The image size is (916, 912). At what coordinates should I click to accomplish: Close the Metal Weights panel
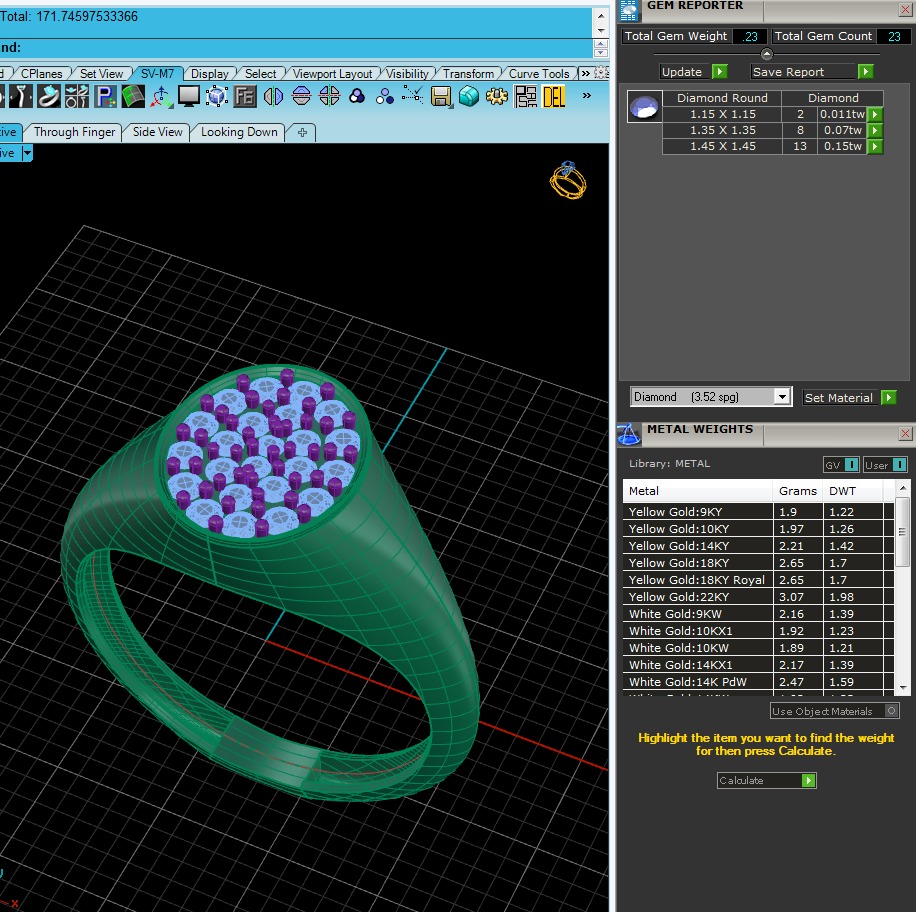point(905,434)
